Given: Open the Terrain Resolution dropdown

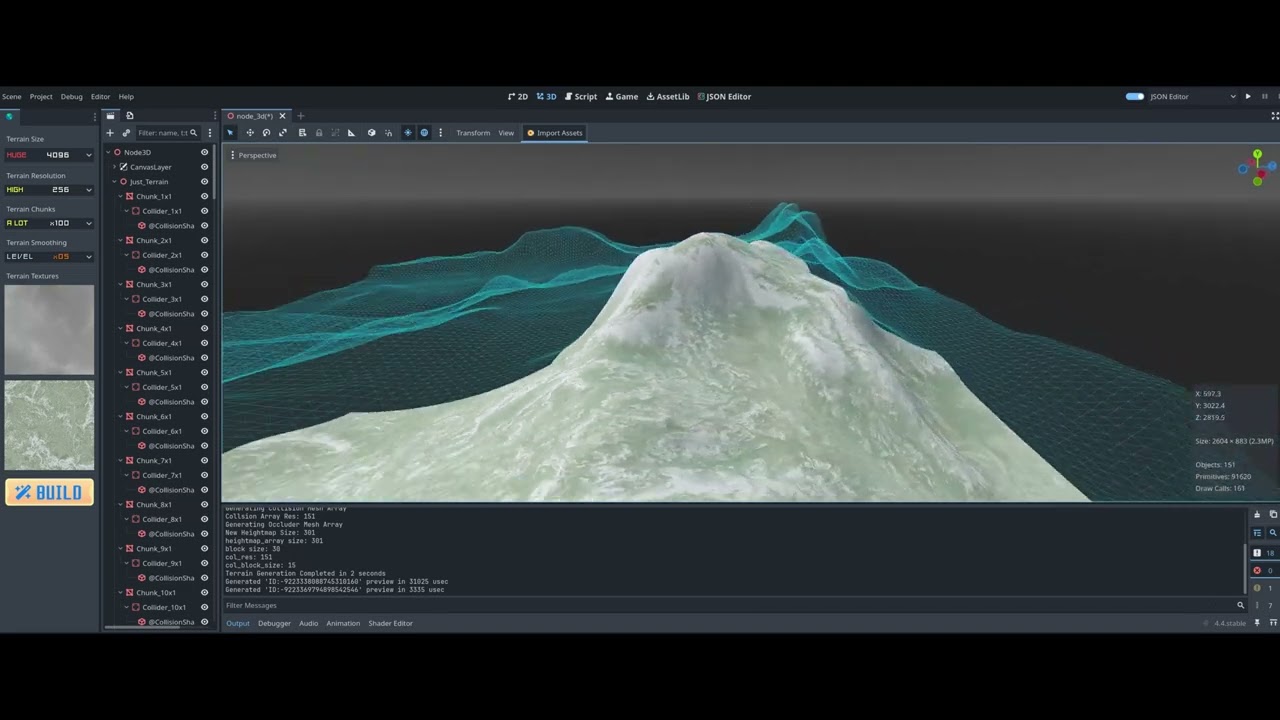Looking at the screenshot, I should (49, 190).
